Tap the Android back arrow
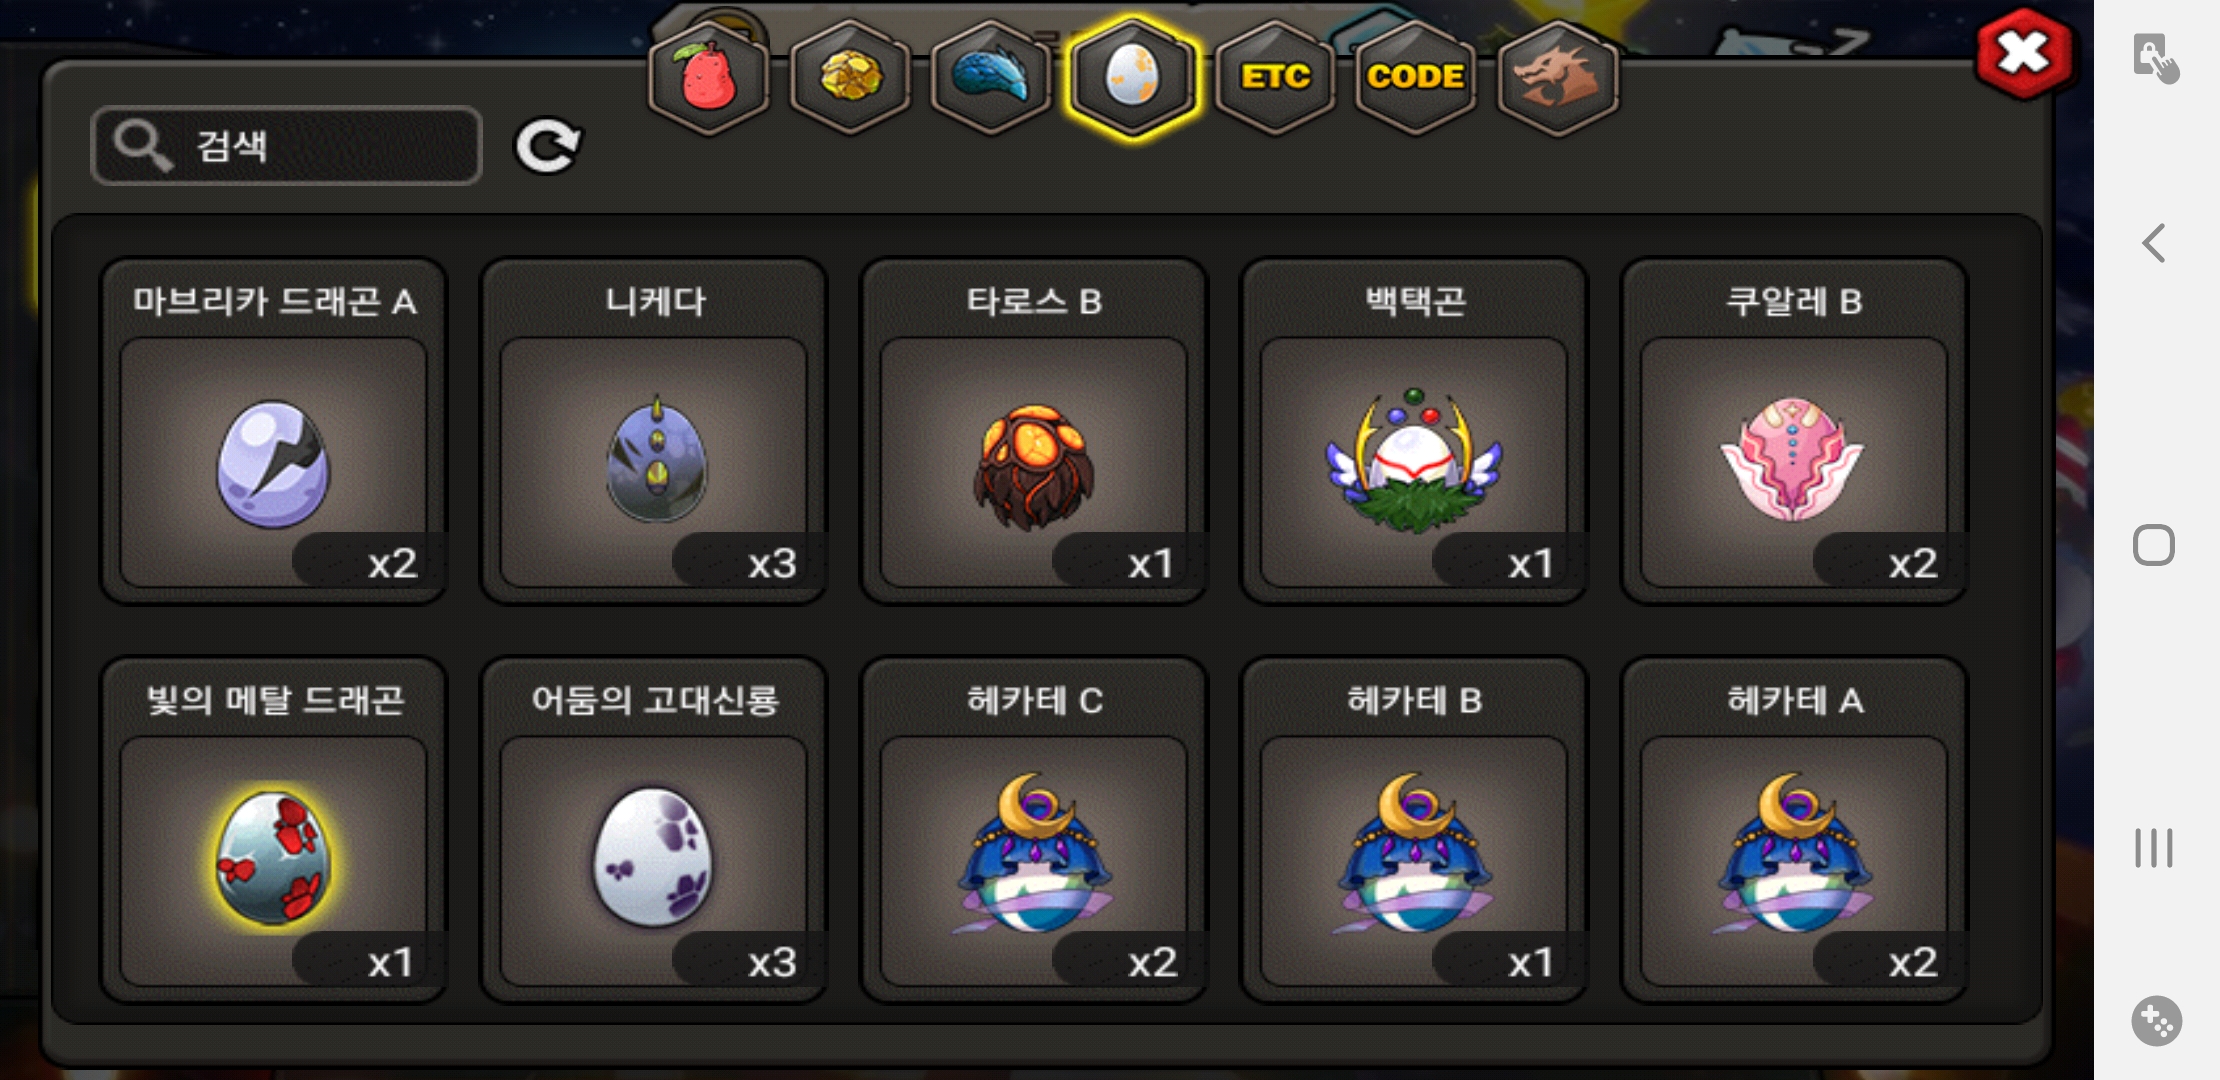The image size is (2220, 1080). (x=2154, y=243)
